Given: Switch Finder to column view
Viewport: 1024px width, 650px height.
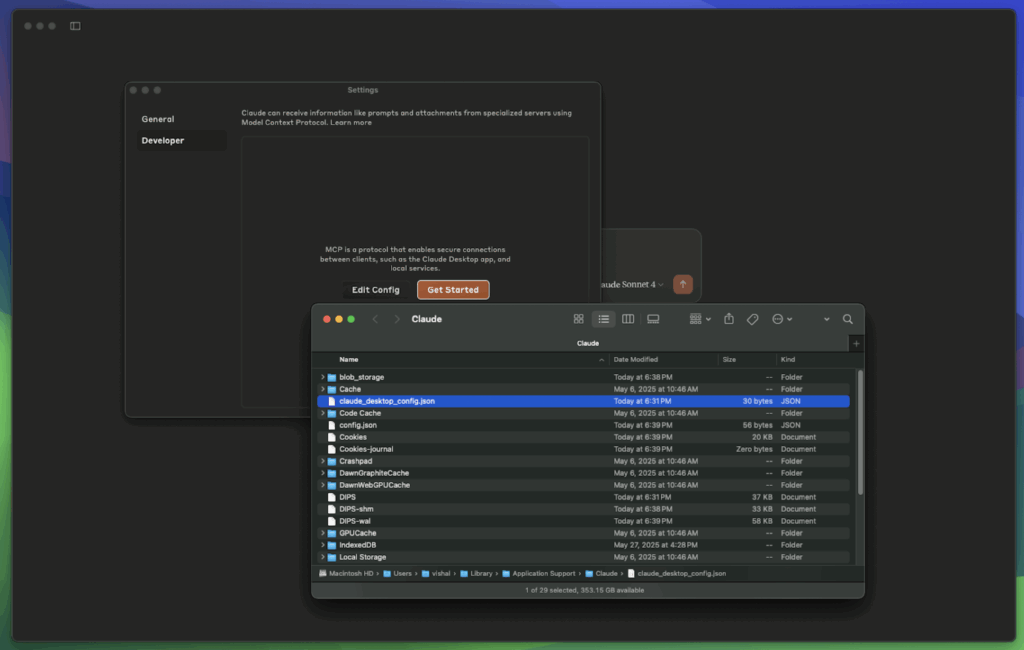Looking at the screenshot, I should pyautogui.click(x=628, y=319).
